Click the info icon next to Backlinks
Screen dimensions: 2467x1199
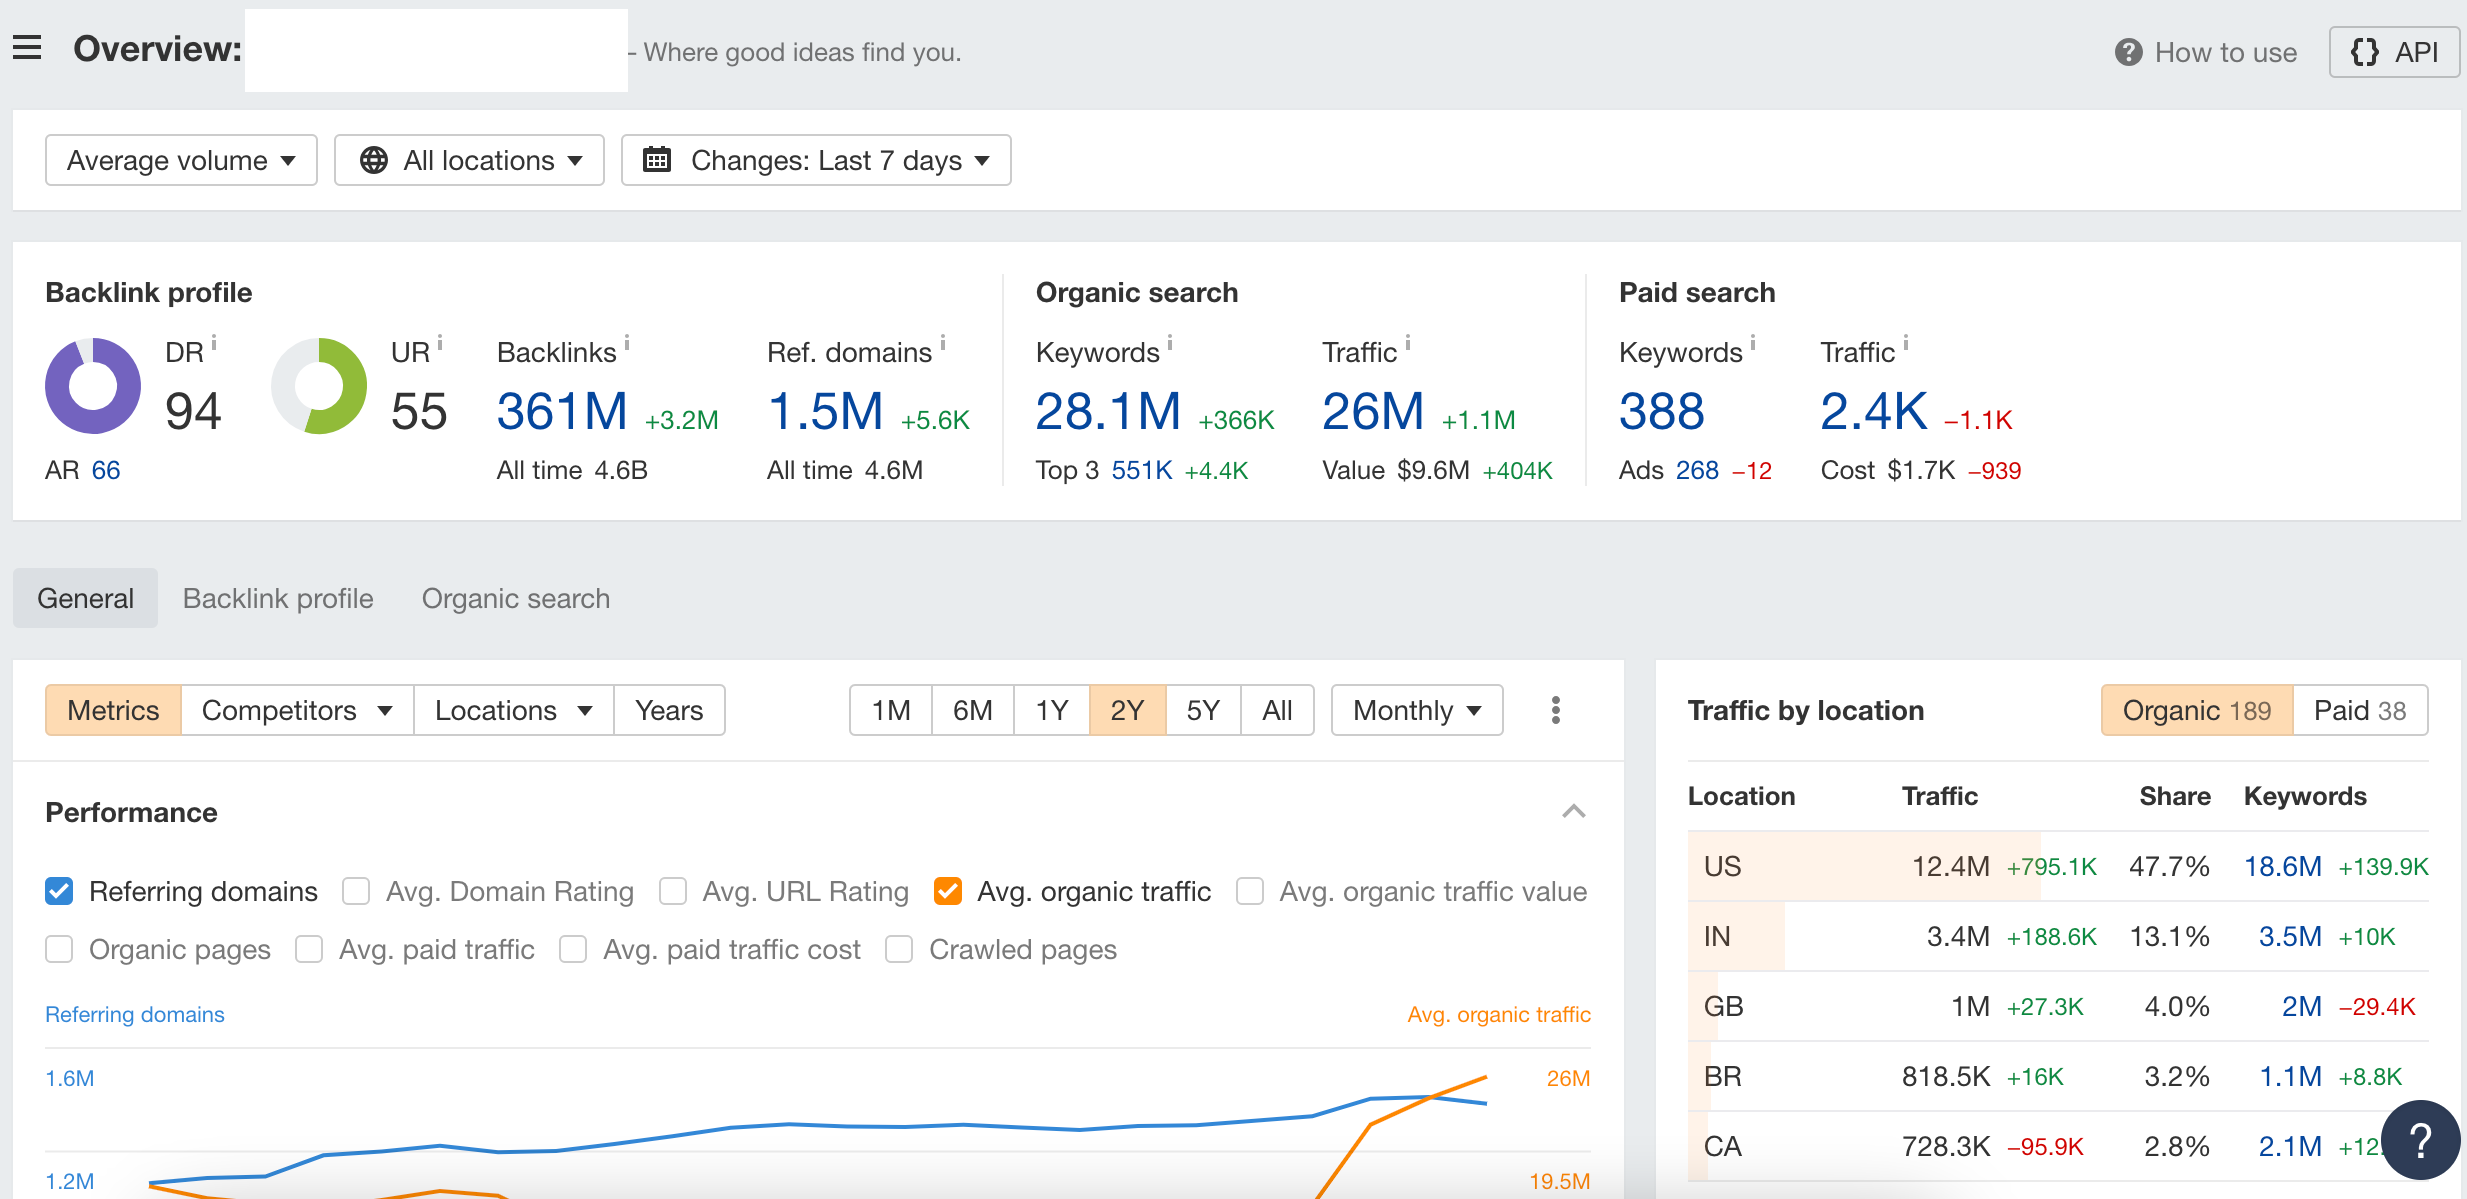click(x=627, y=344)
